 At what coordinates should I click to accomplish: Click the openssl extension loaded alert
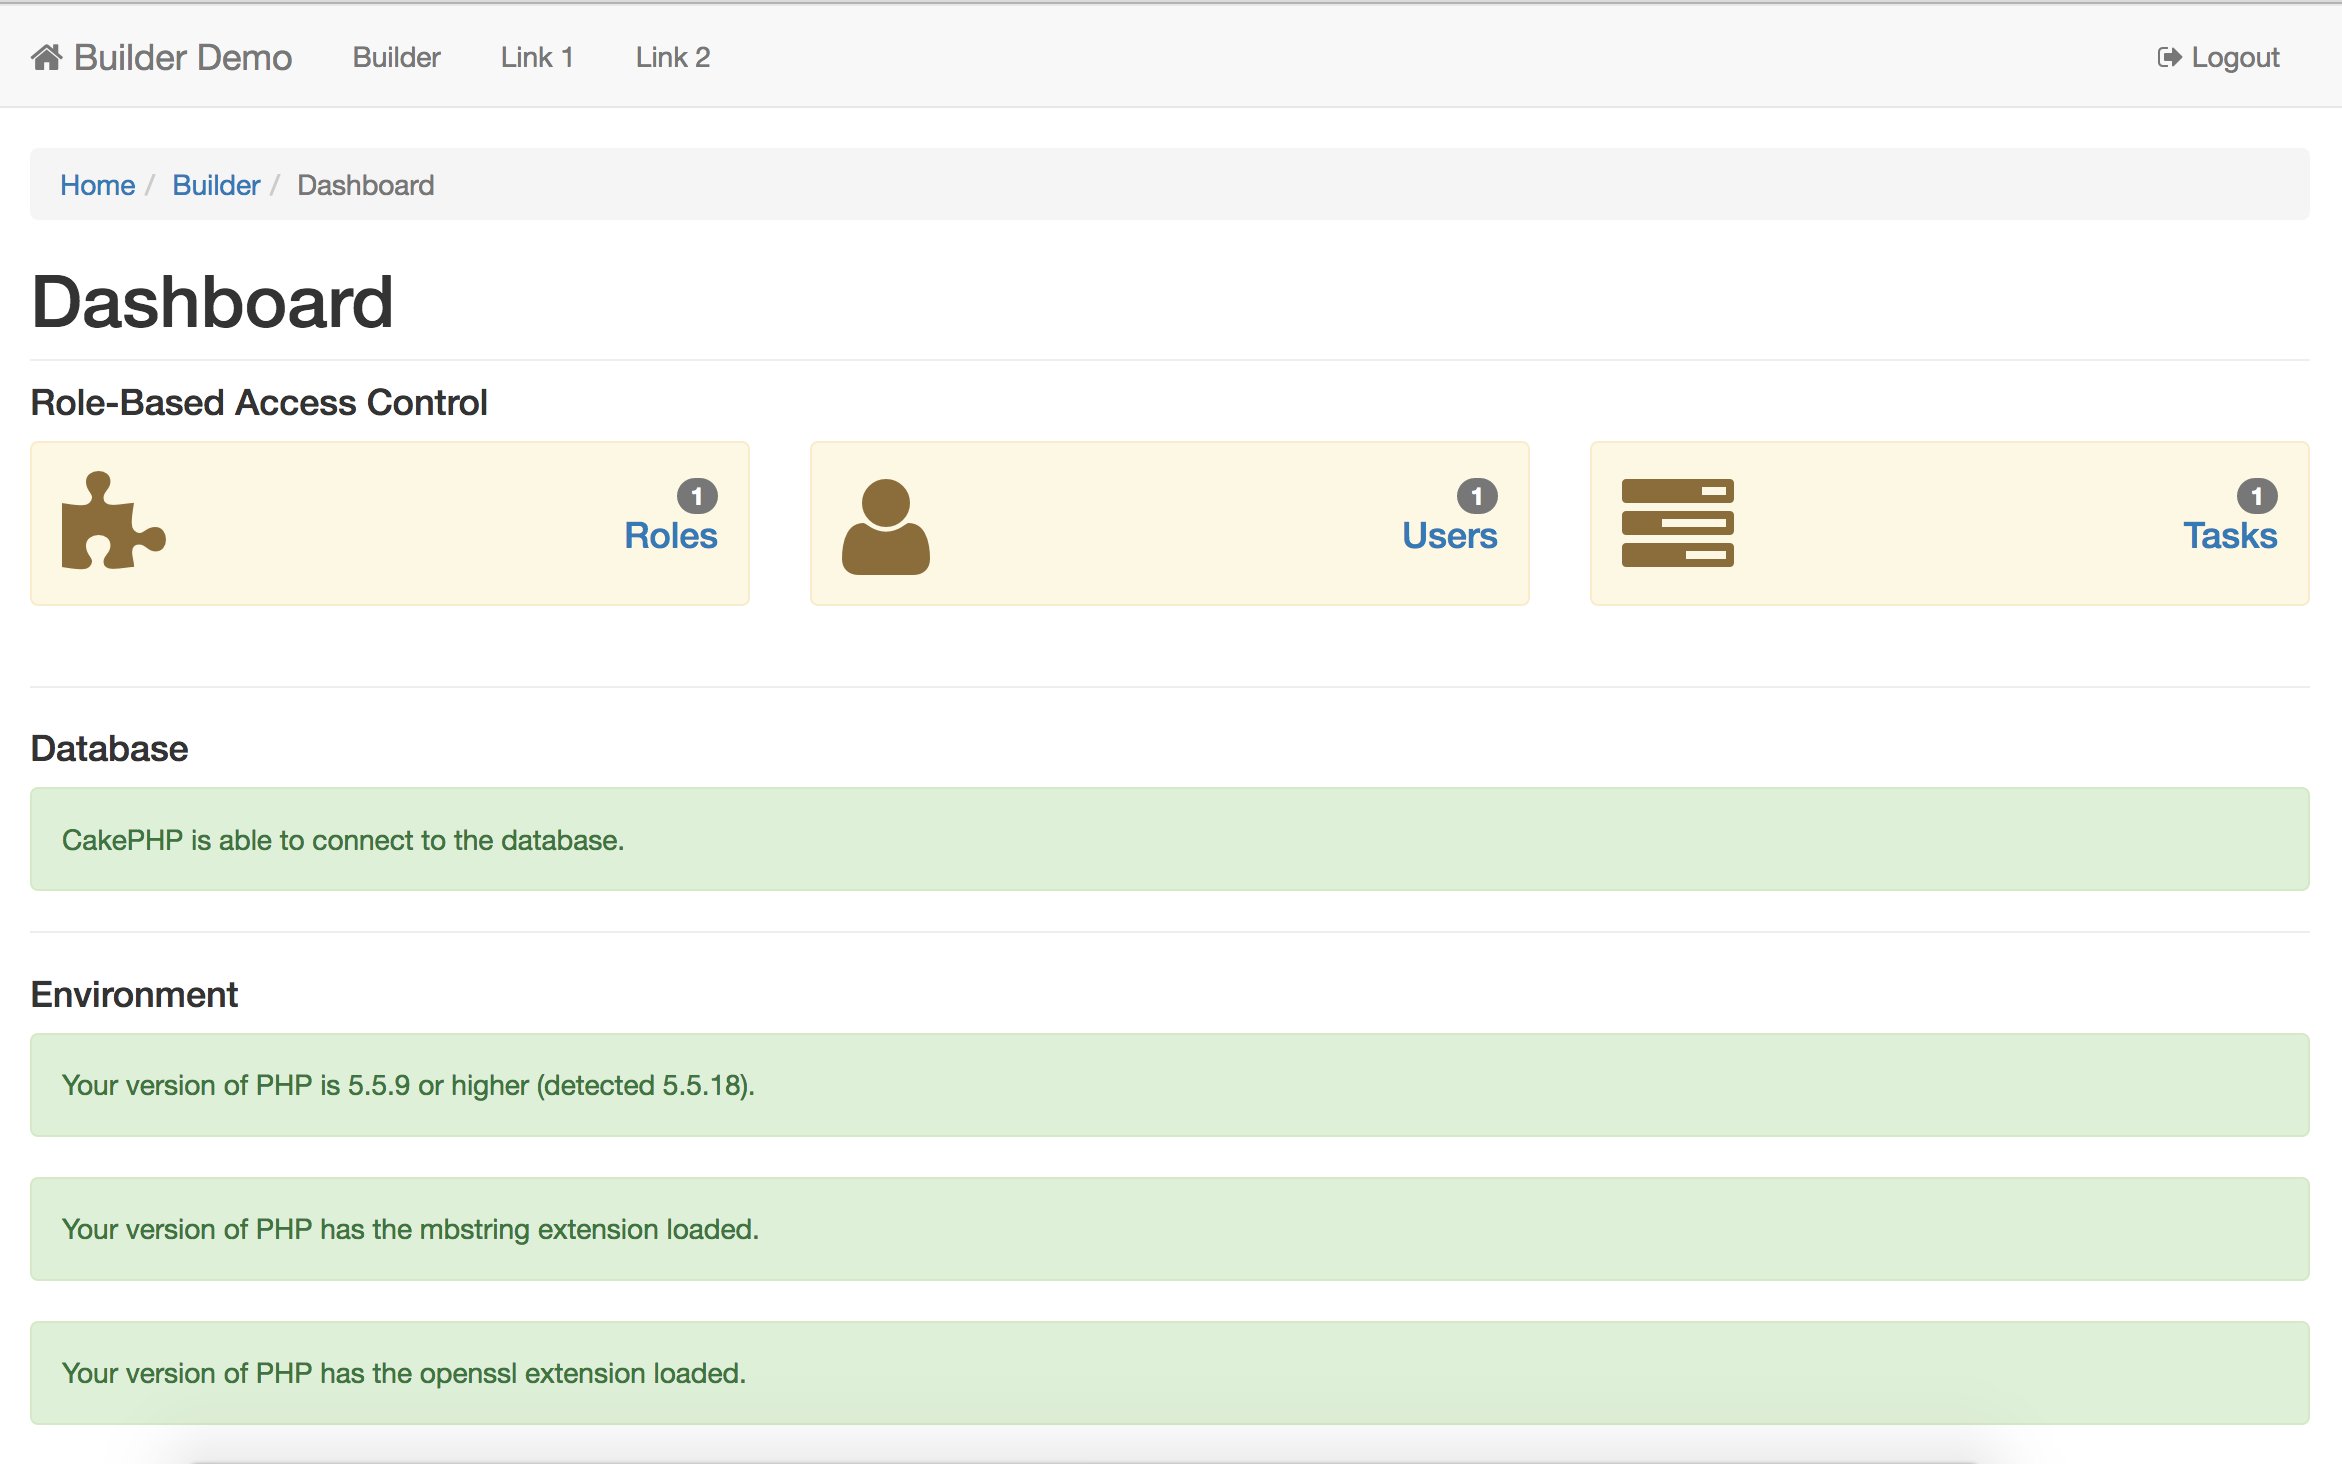1169,1372
